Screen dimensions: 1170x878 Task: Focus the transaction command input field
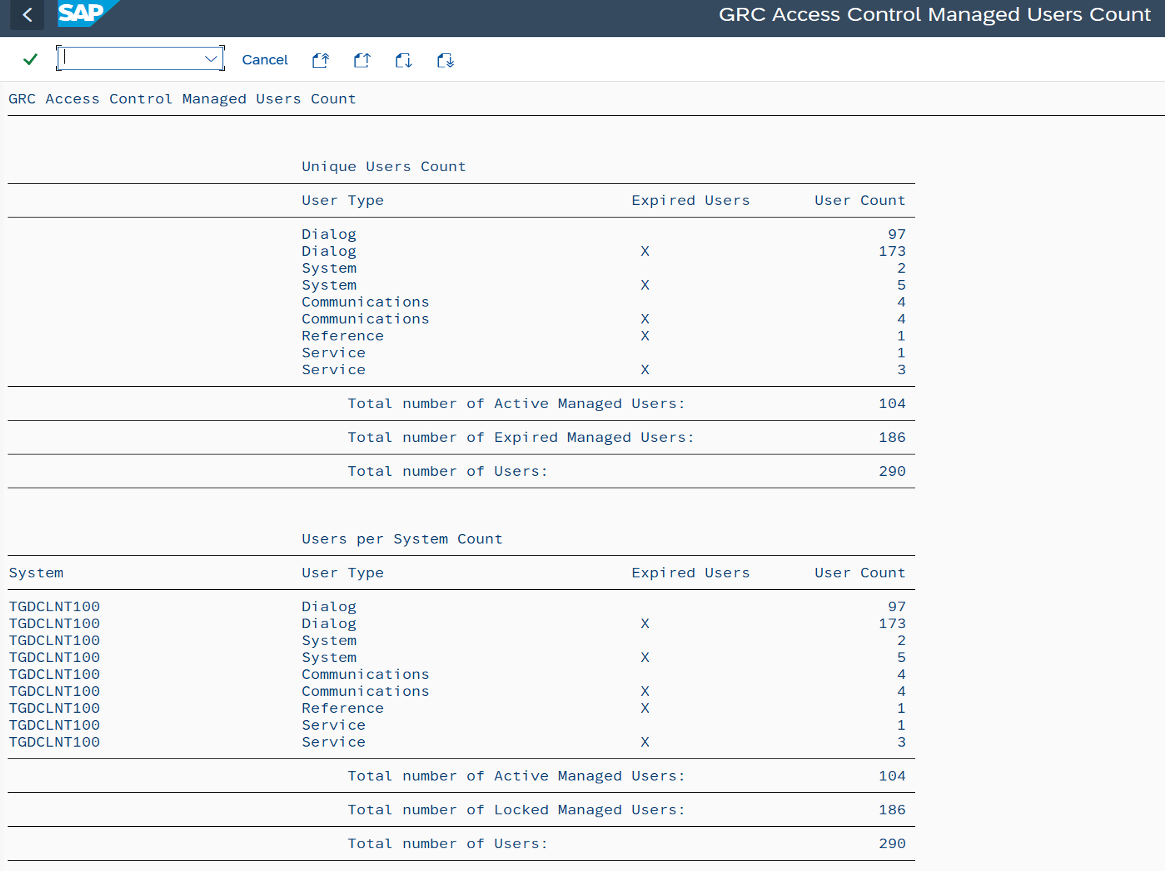click(x=133, y=59)
